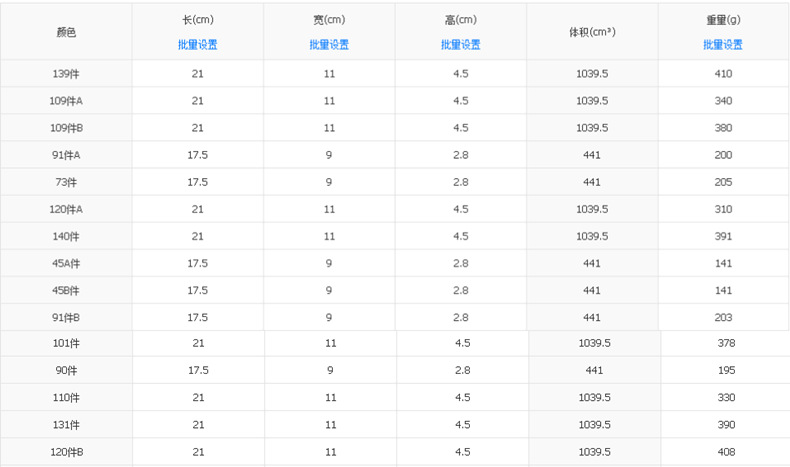Screen dimensions: 790x467
Task: Click weight value 378 in 101件 row
Action: [726, 344]
